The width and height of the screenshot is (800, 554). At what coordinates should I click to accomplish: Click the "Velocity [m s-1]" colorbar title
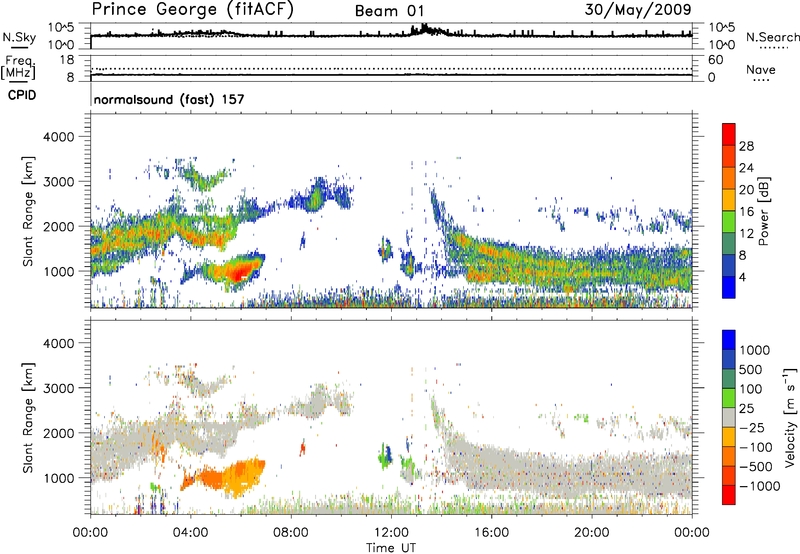790,417
